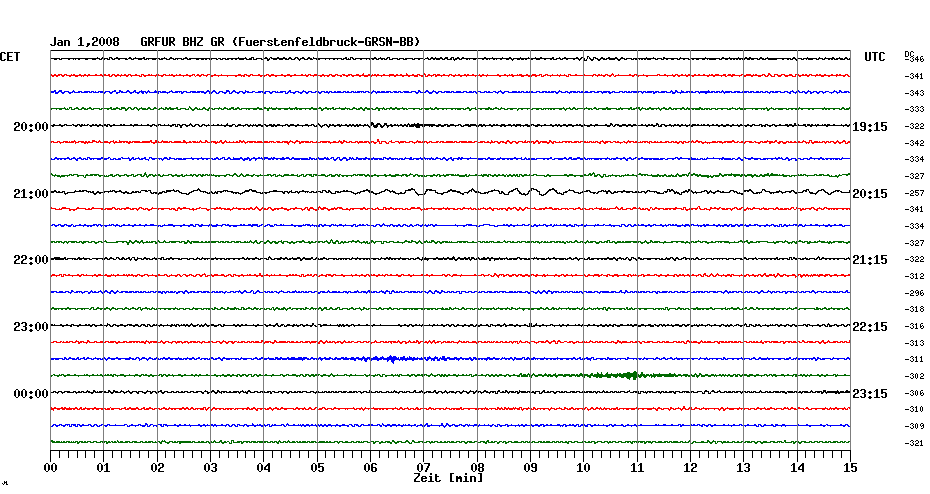Screen dimensions: 930x494
Task: Click the DC offset value -296
Action: (915, 293)
